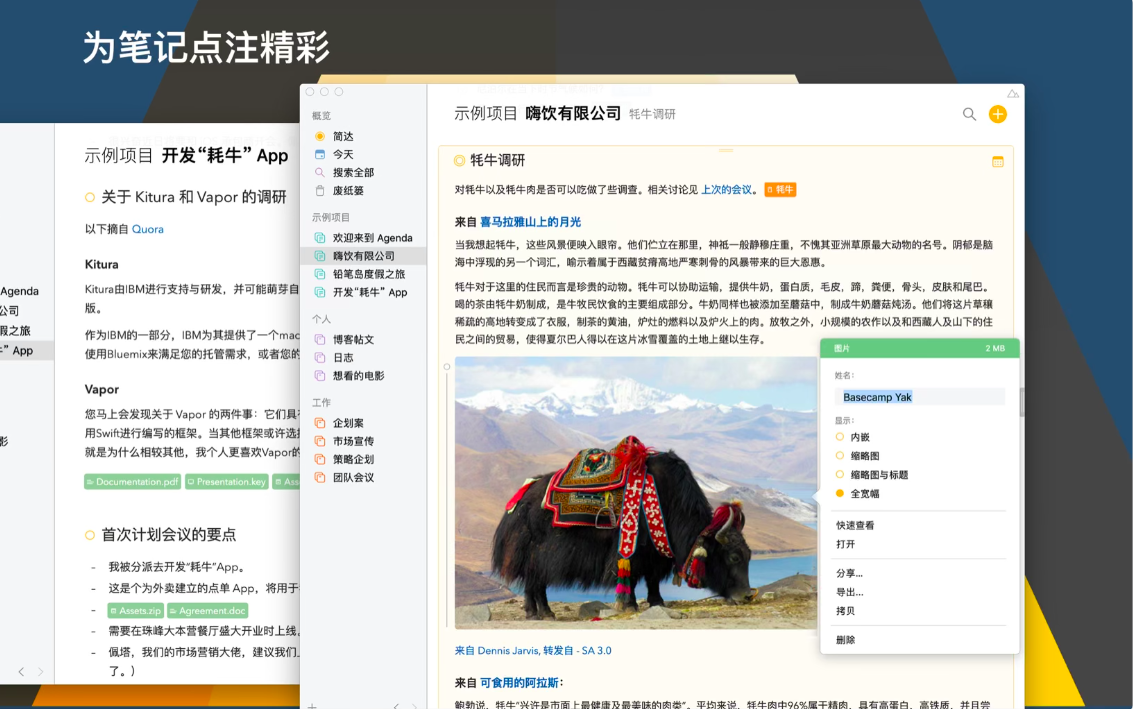Click the yellow add note plus button
This screenshot has height=709, width=1134.
(997, 114)
